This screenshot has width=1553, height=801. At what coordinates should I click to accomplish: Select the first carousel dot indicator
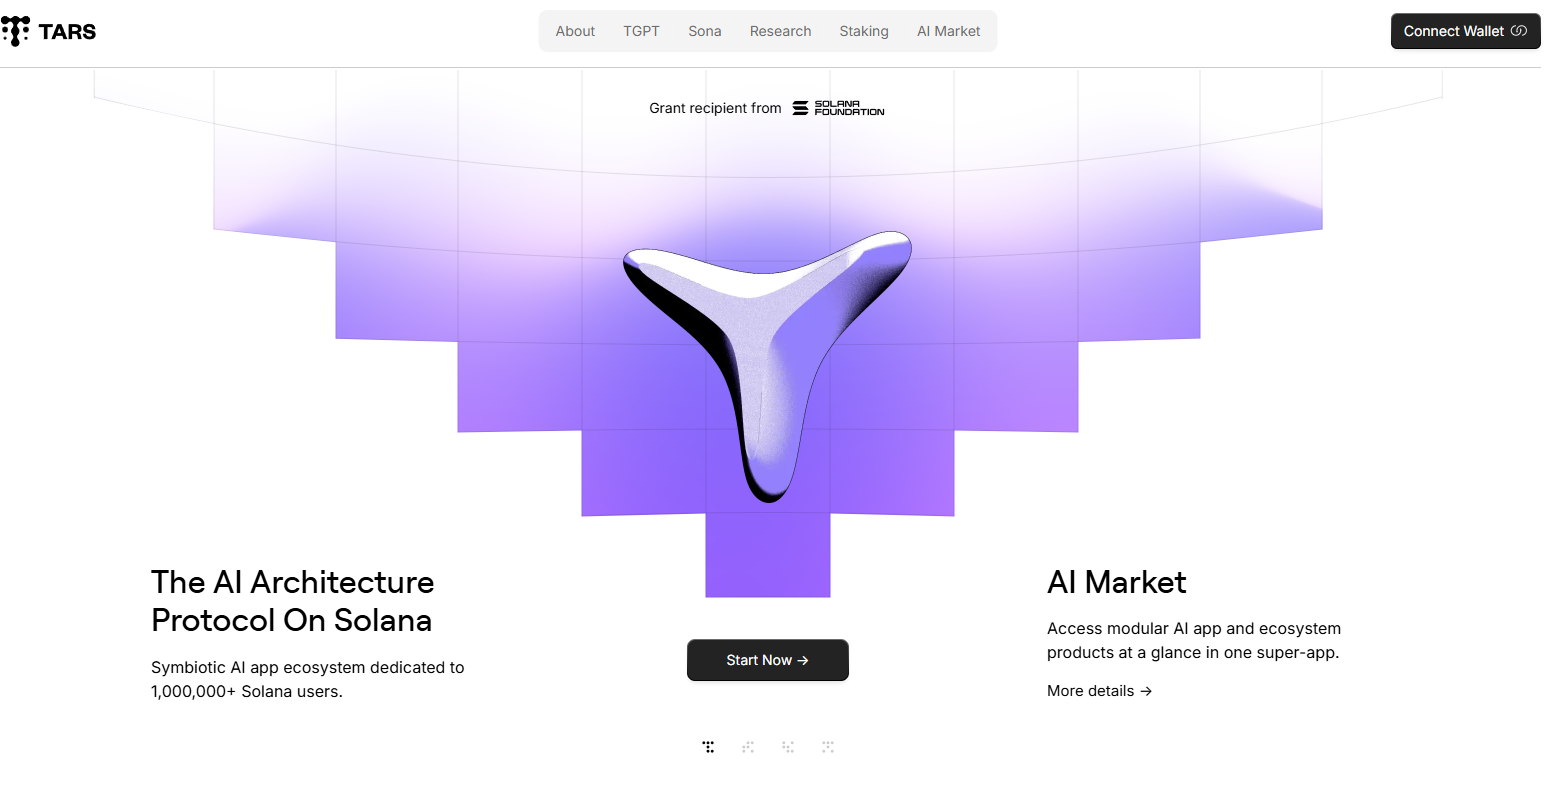tap(708, 747)
